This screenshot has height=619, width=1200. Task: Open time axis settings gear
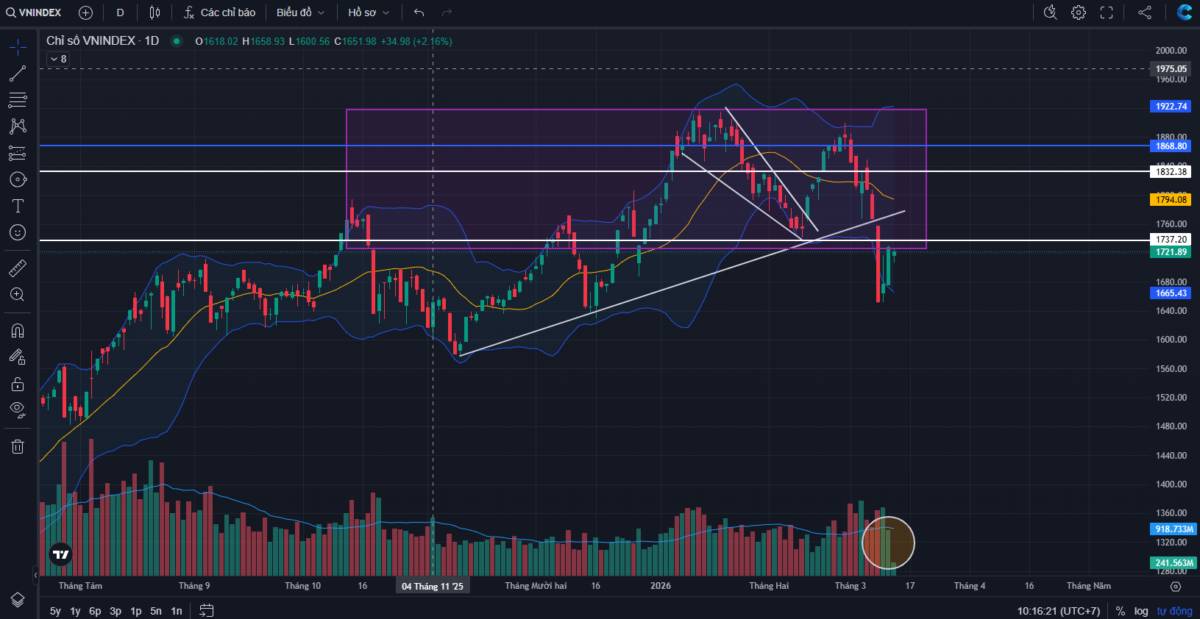coord(1175,587)
